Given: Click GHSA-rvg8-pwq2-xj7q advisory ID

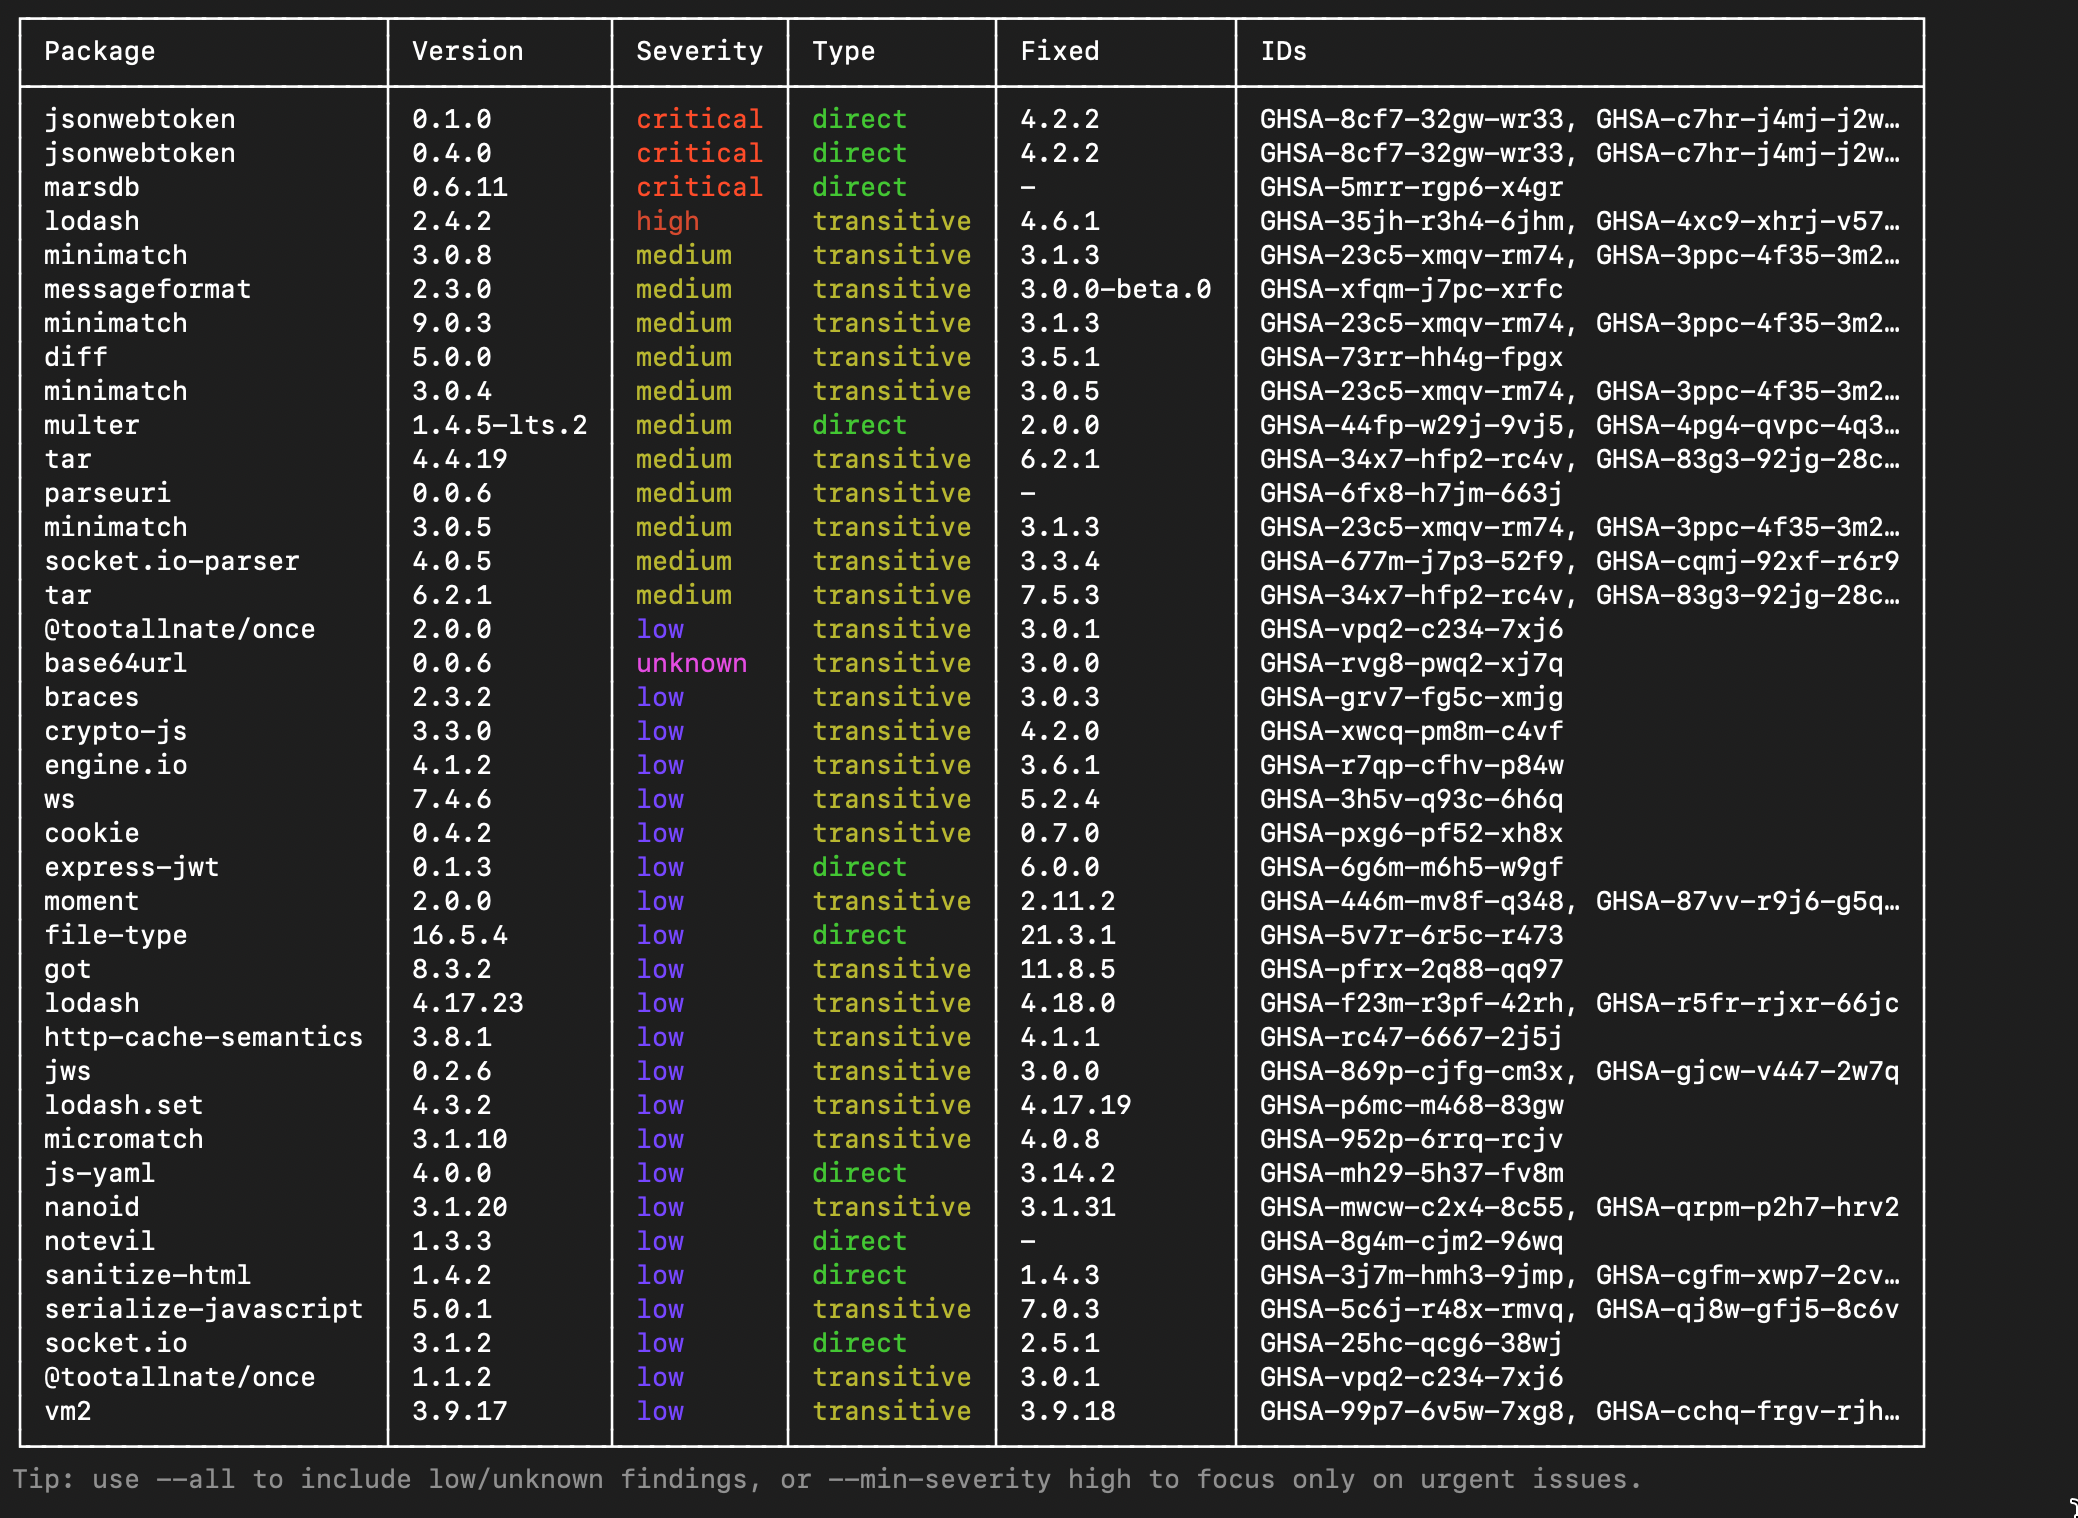Looking at the screenshot, I should click(1412, 663).
